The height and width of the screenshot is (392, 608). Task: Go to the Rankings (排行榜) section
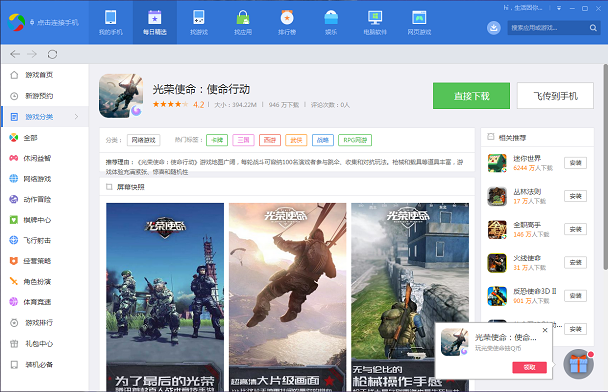click(287, 22)
